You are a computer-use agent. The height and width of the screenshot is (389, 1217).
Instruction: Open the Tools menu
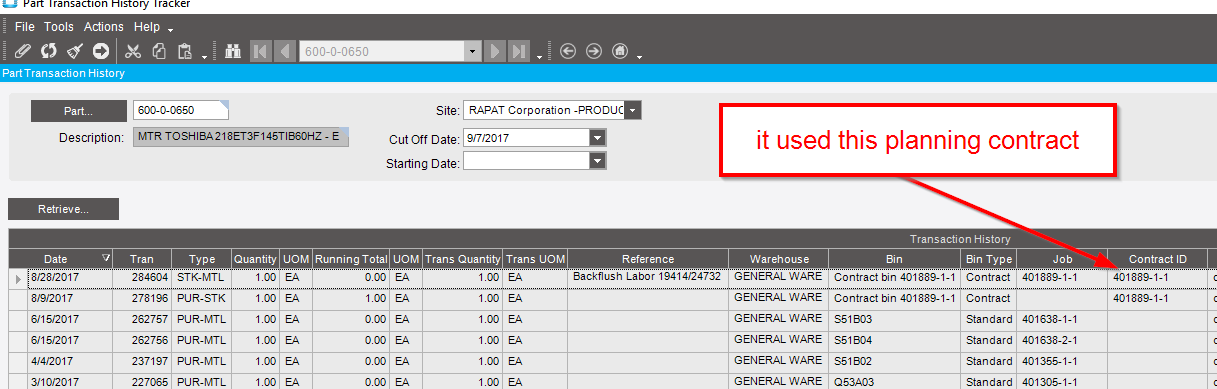59,27
